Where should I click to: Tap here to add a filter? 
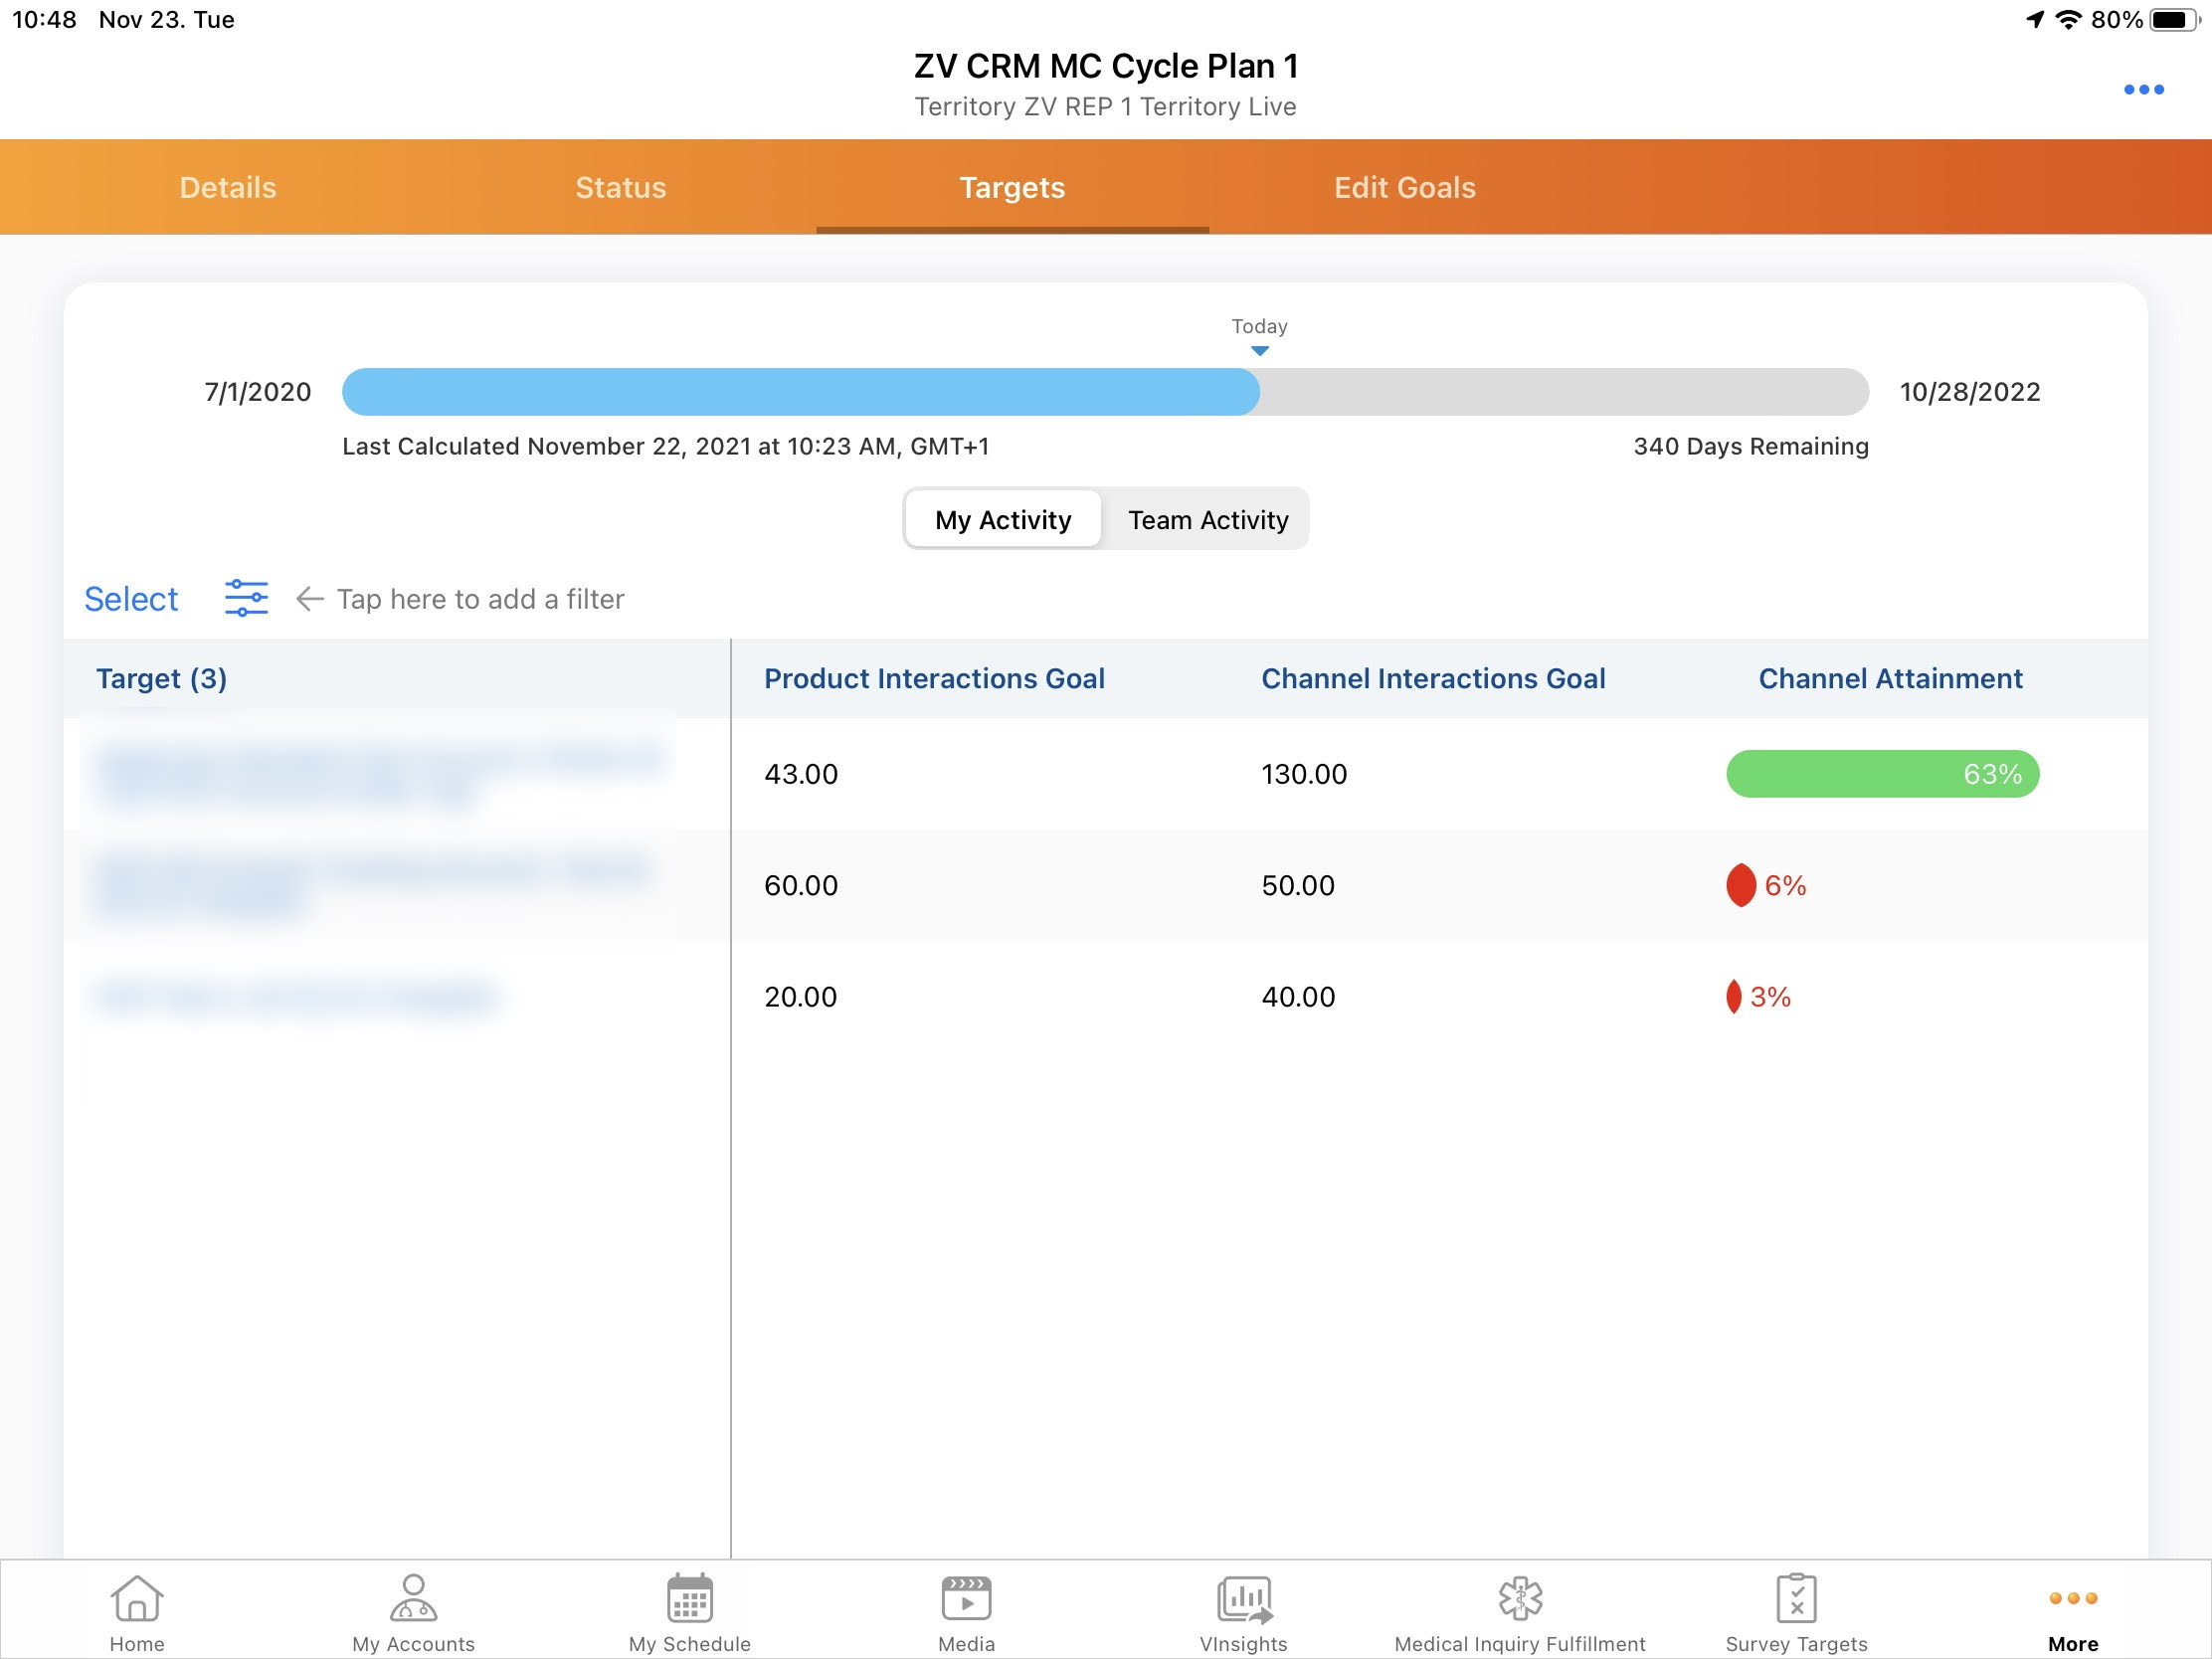[480, 599]
